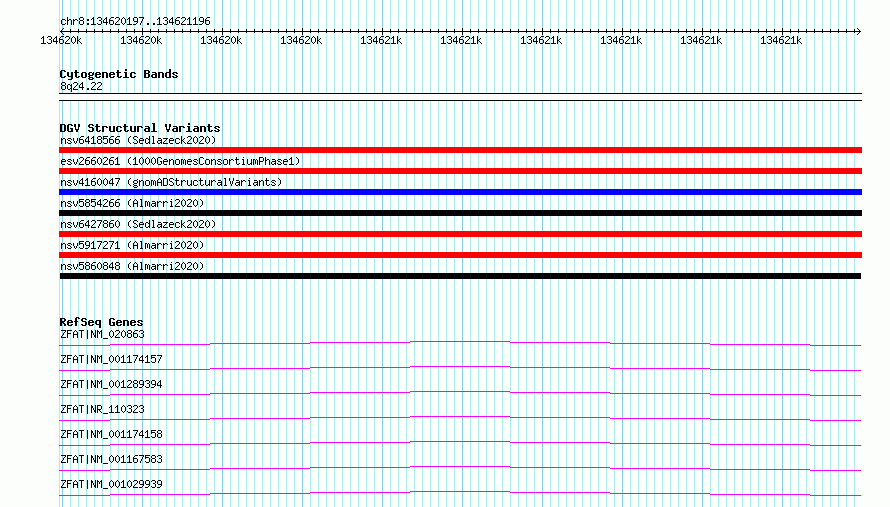
Task: Select transcript ZFAT|NM_001029939
Action: [111, 484]
